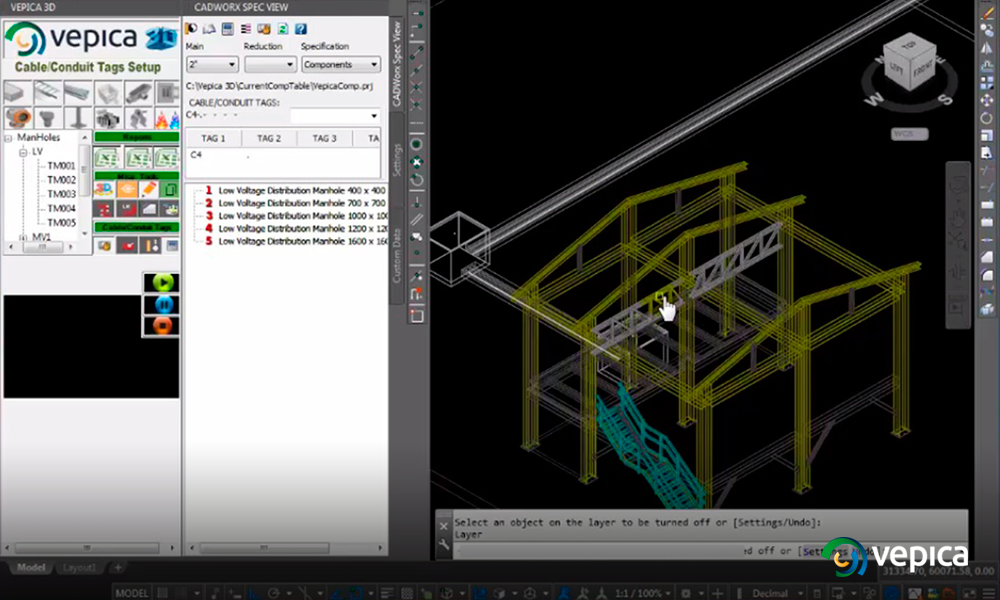Open command line wrench customize icon
Viewport: 1000px width, 600px height.
point(444,544)
